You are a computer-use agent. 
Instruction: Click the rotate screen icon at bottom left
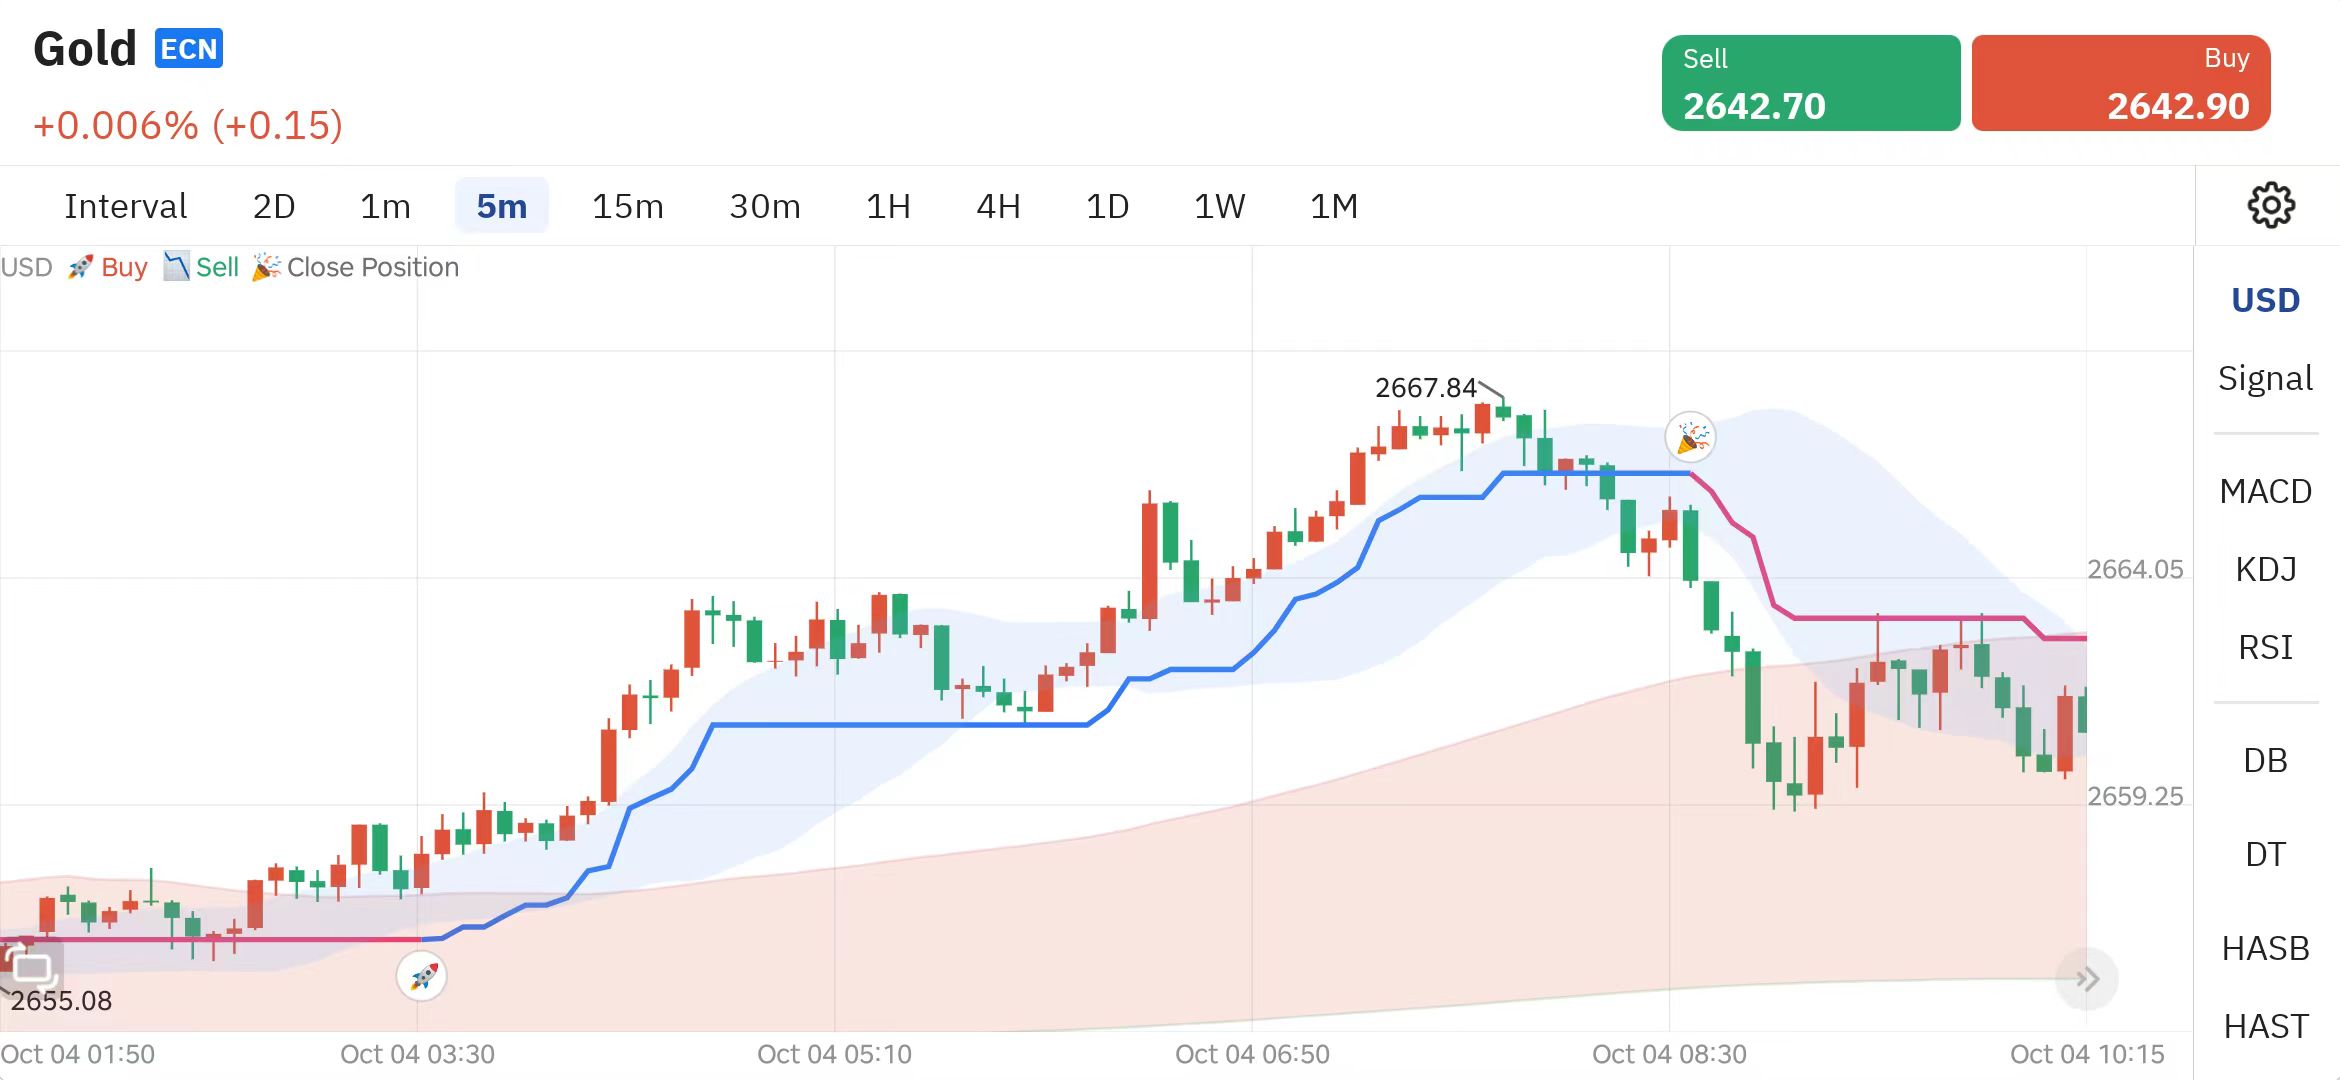tap(30, 967)
